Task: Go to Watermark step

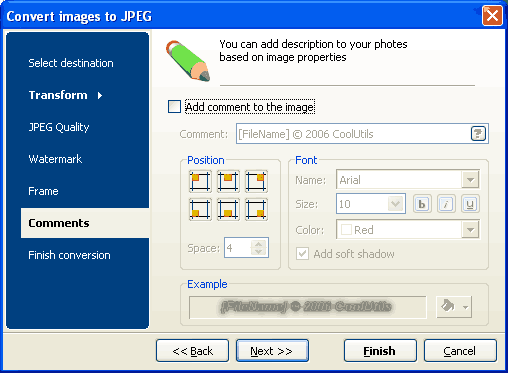Action: (x=55, y=159)
